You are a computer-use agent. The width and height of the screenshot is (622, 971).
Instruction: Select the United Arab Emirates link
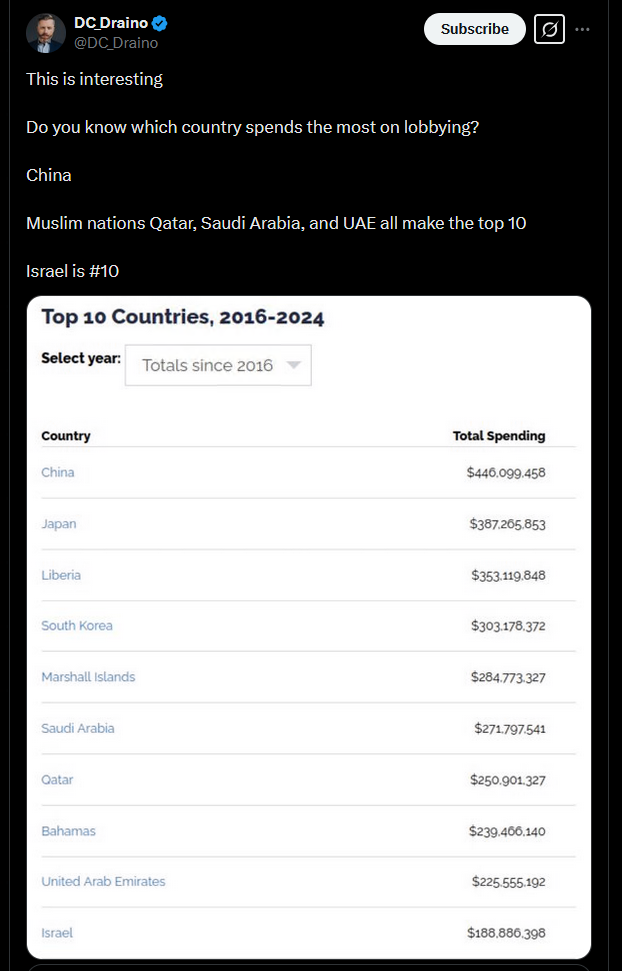coord(103,881)
